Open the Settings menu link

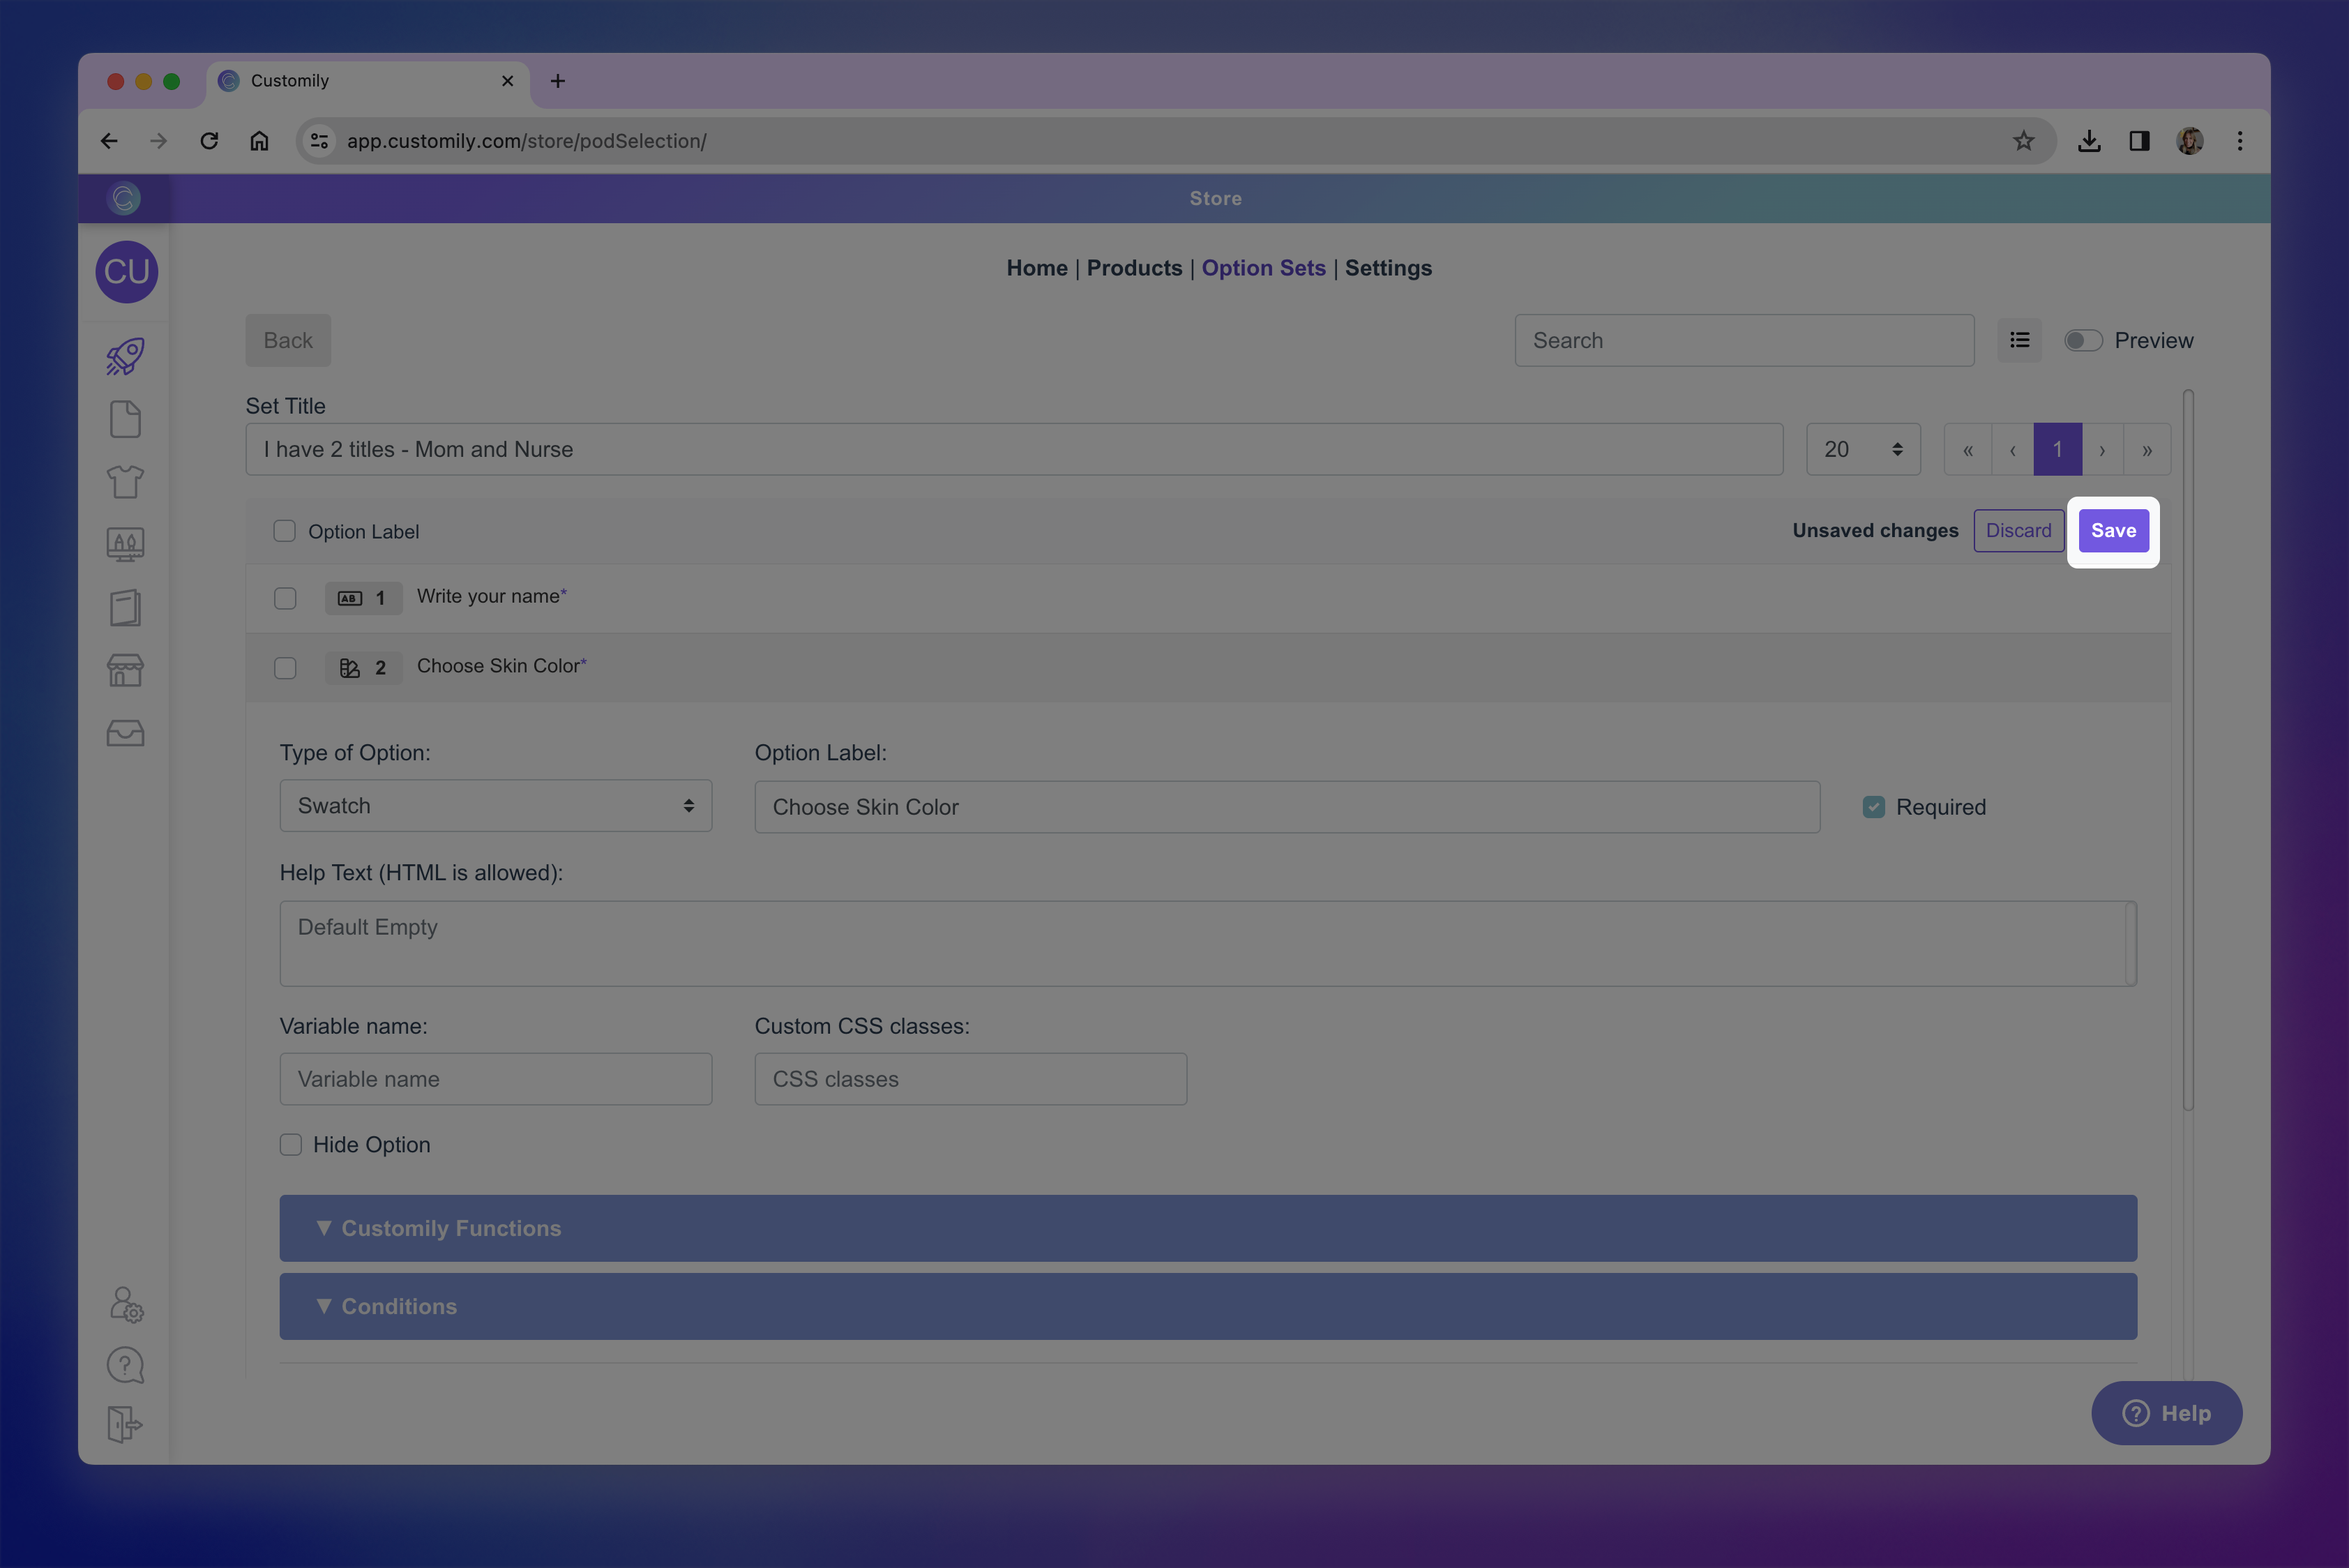1388,268
